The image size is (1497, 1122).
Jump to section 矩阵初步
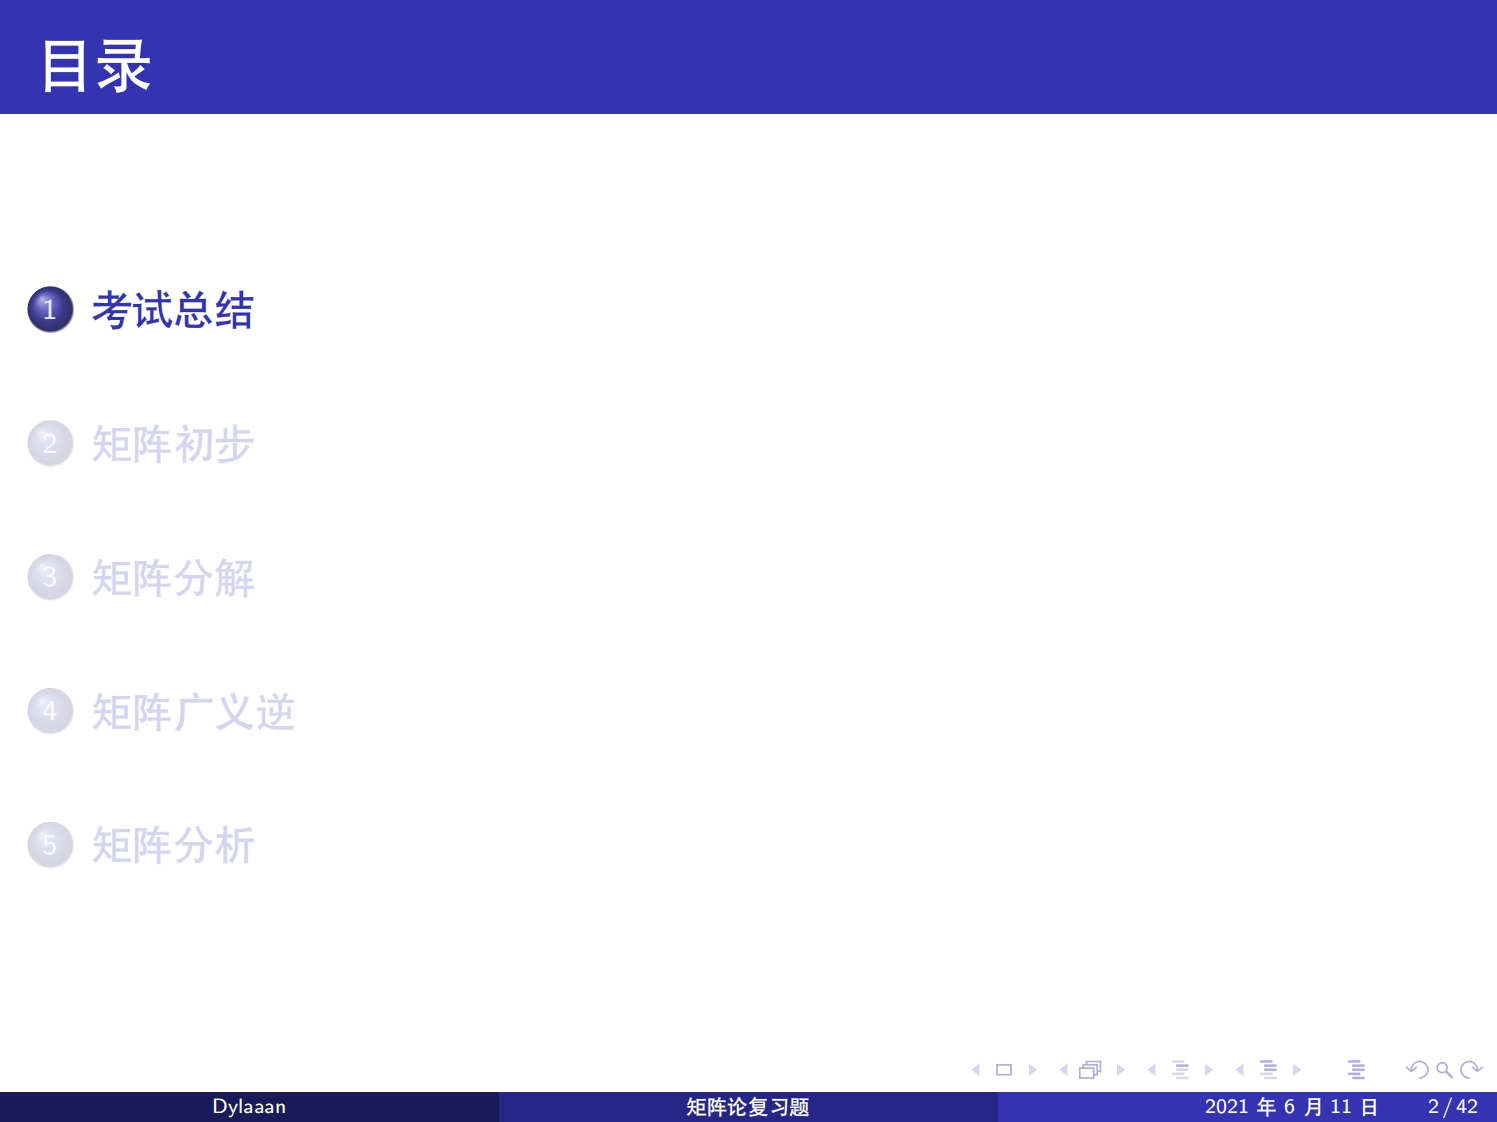tap(172, 444)
